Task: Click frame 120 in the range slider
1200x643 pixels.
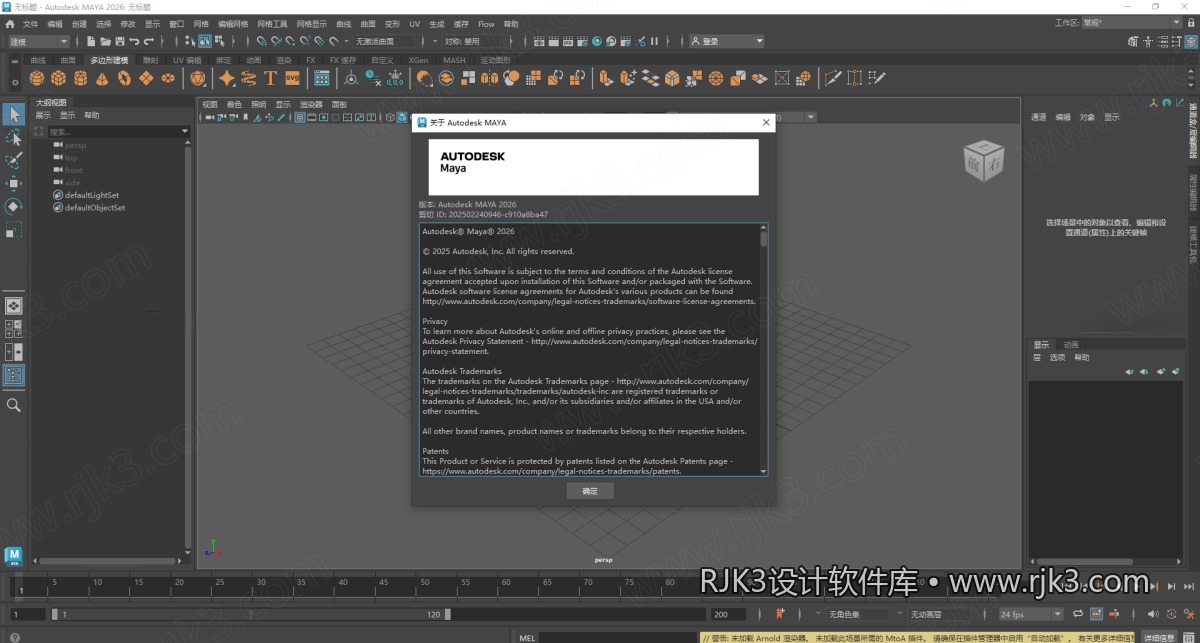Action: [433, 614]
